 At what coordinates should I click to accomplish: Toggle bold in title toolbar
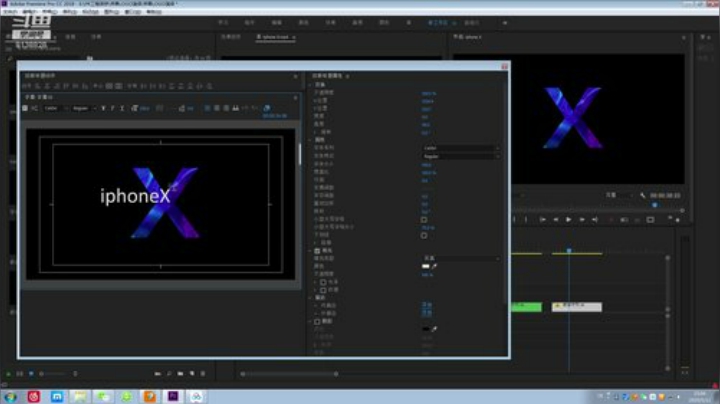(103, 108)
